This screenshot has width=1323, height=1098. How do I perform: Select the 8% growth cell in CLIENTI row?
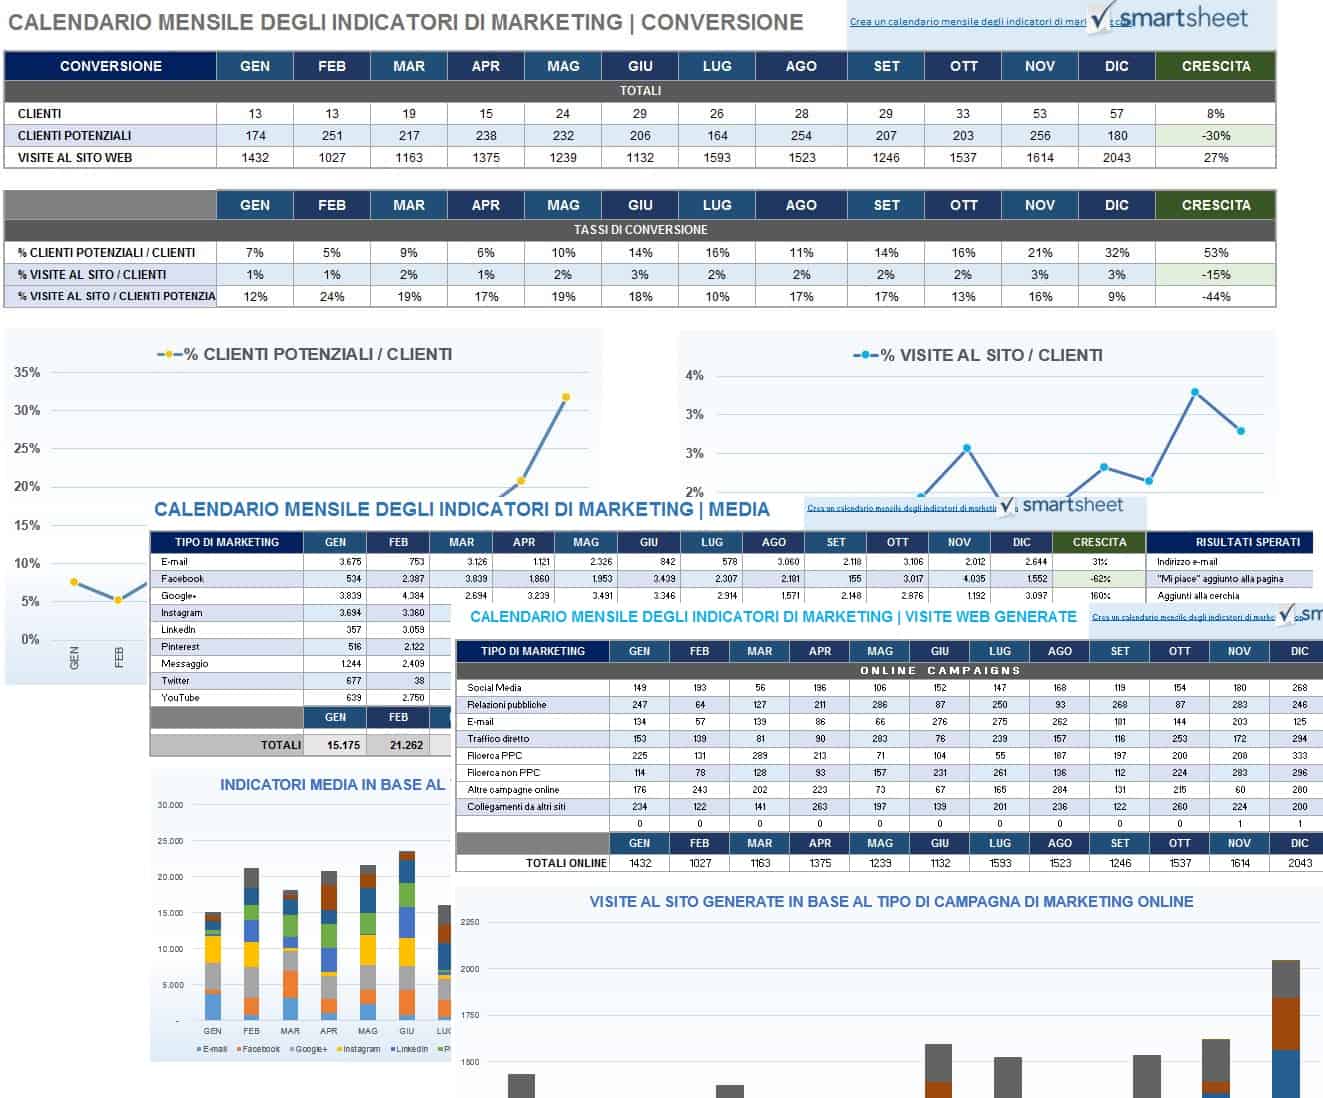pyautogui.click(x=1215, y=113)
